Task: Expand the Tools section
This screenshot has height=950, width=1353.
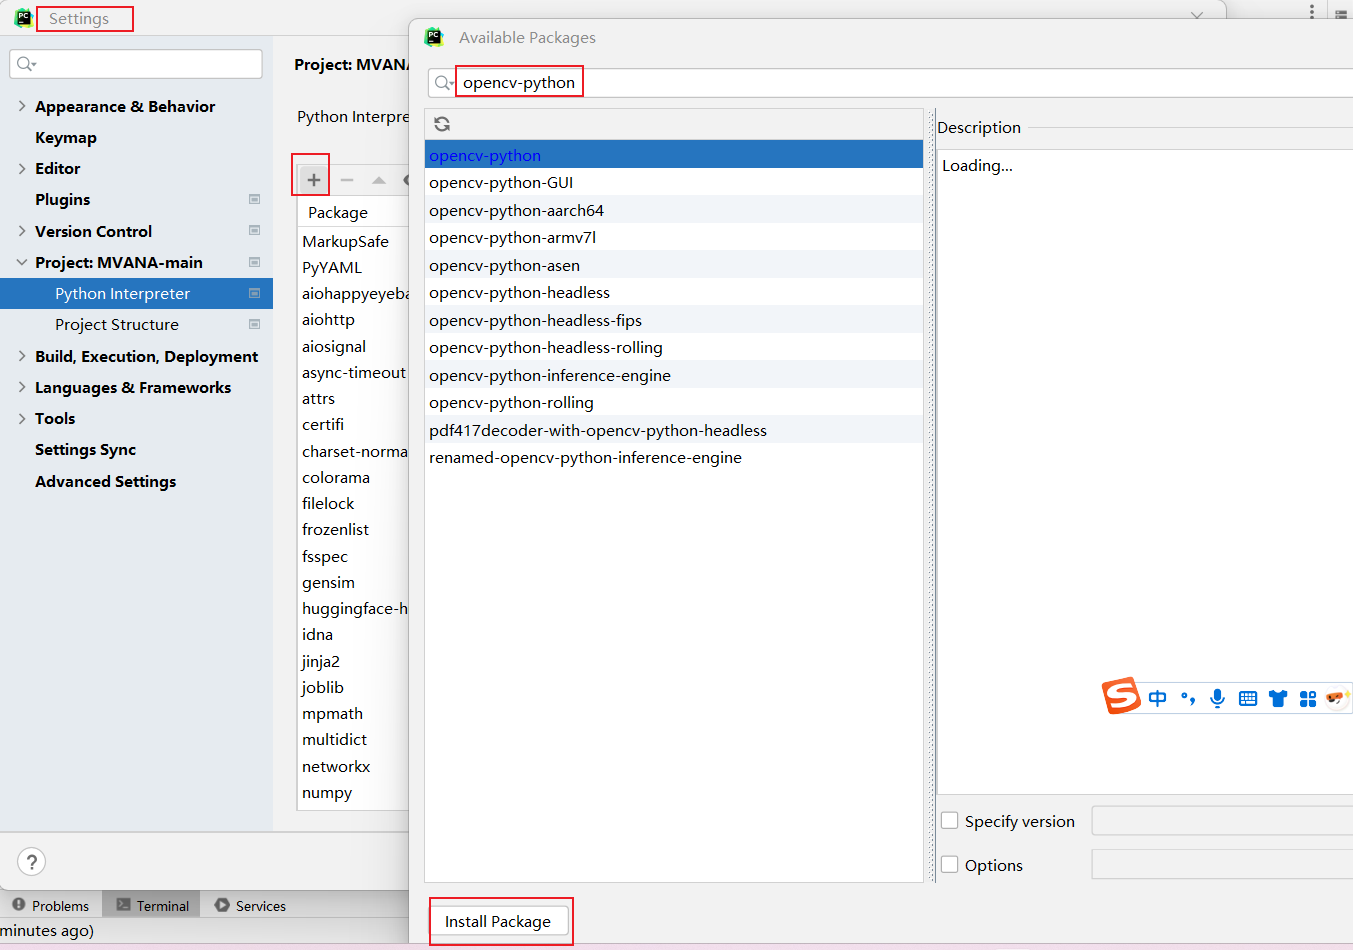Action: pos(22,418)
